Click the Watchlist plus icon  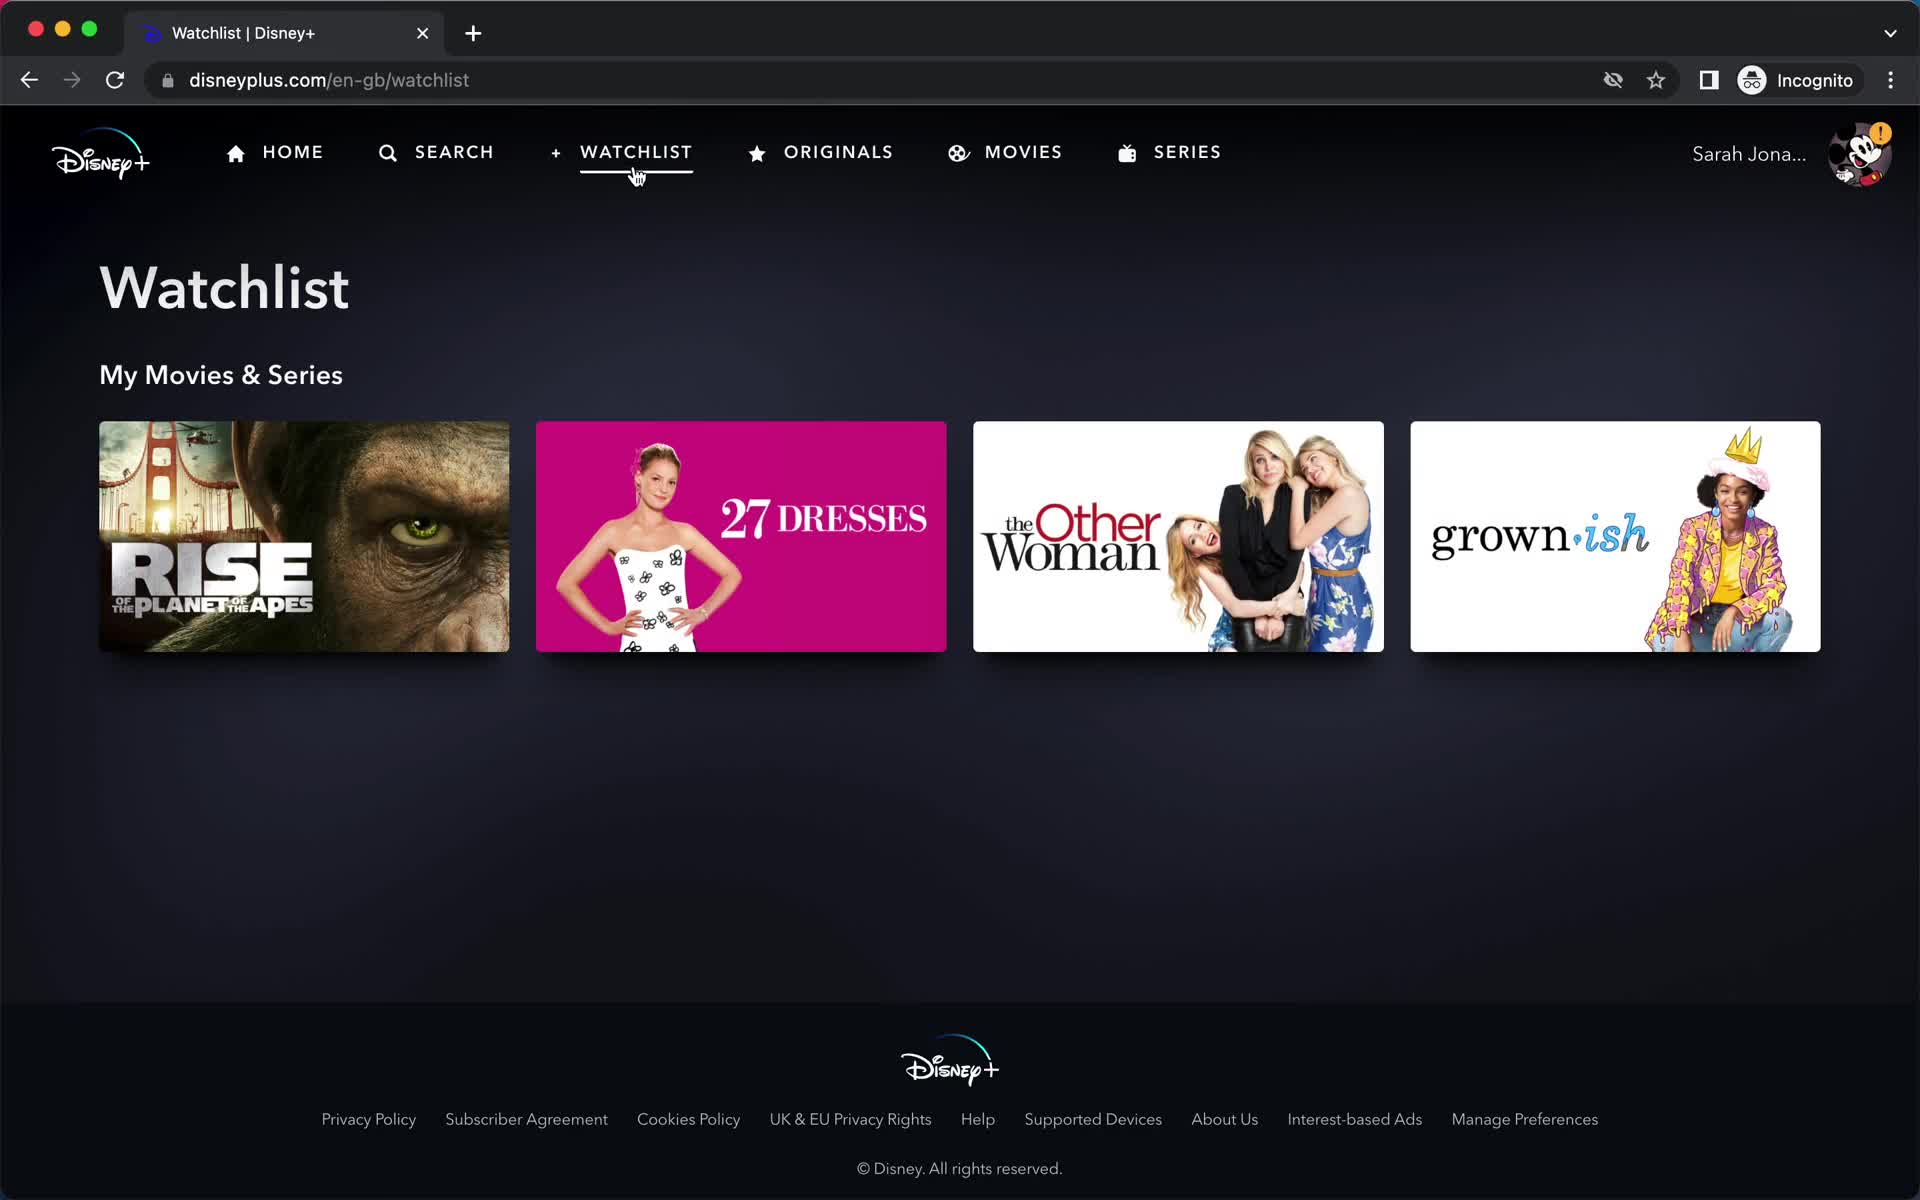pyautogui.click(x=553, y=152)
